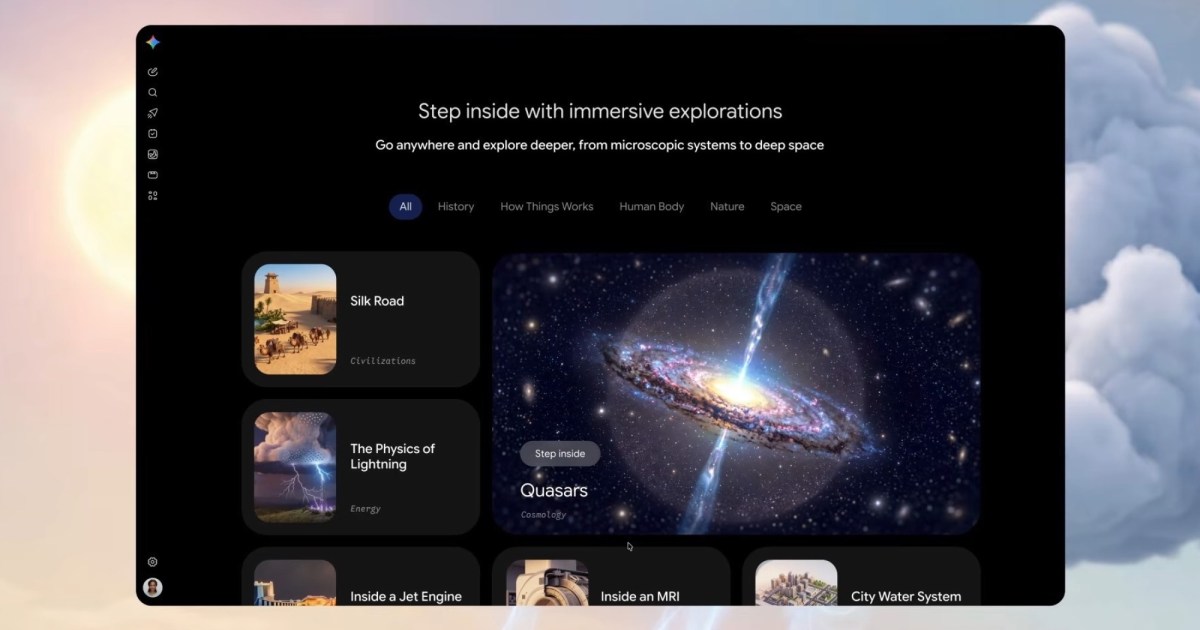Click the lightning storm thumbnail
This screenshot has width=1200, height=630.
[295, 467]
